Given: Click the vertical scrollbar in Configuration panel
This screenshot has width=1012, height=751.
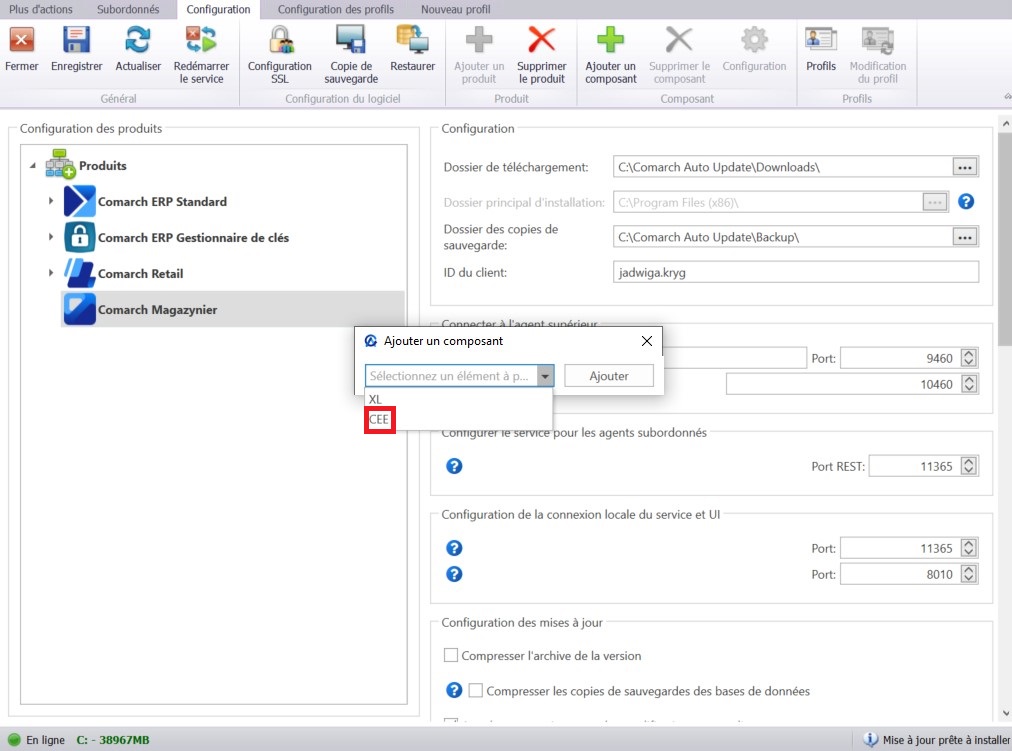Looking at the screenshot, I should point(1005,239).
